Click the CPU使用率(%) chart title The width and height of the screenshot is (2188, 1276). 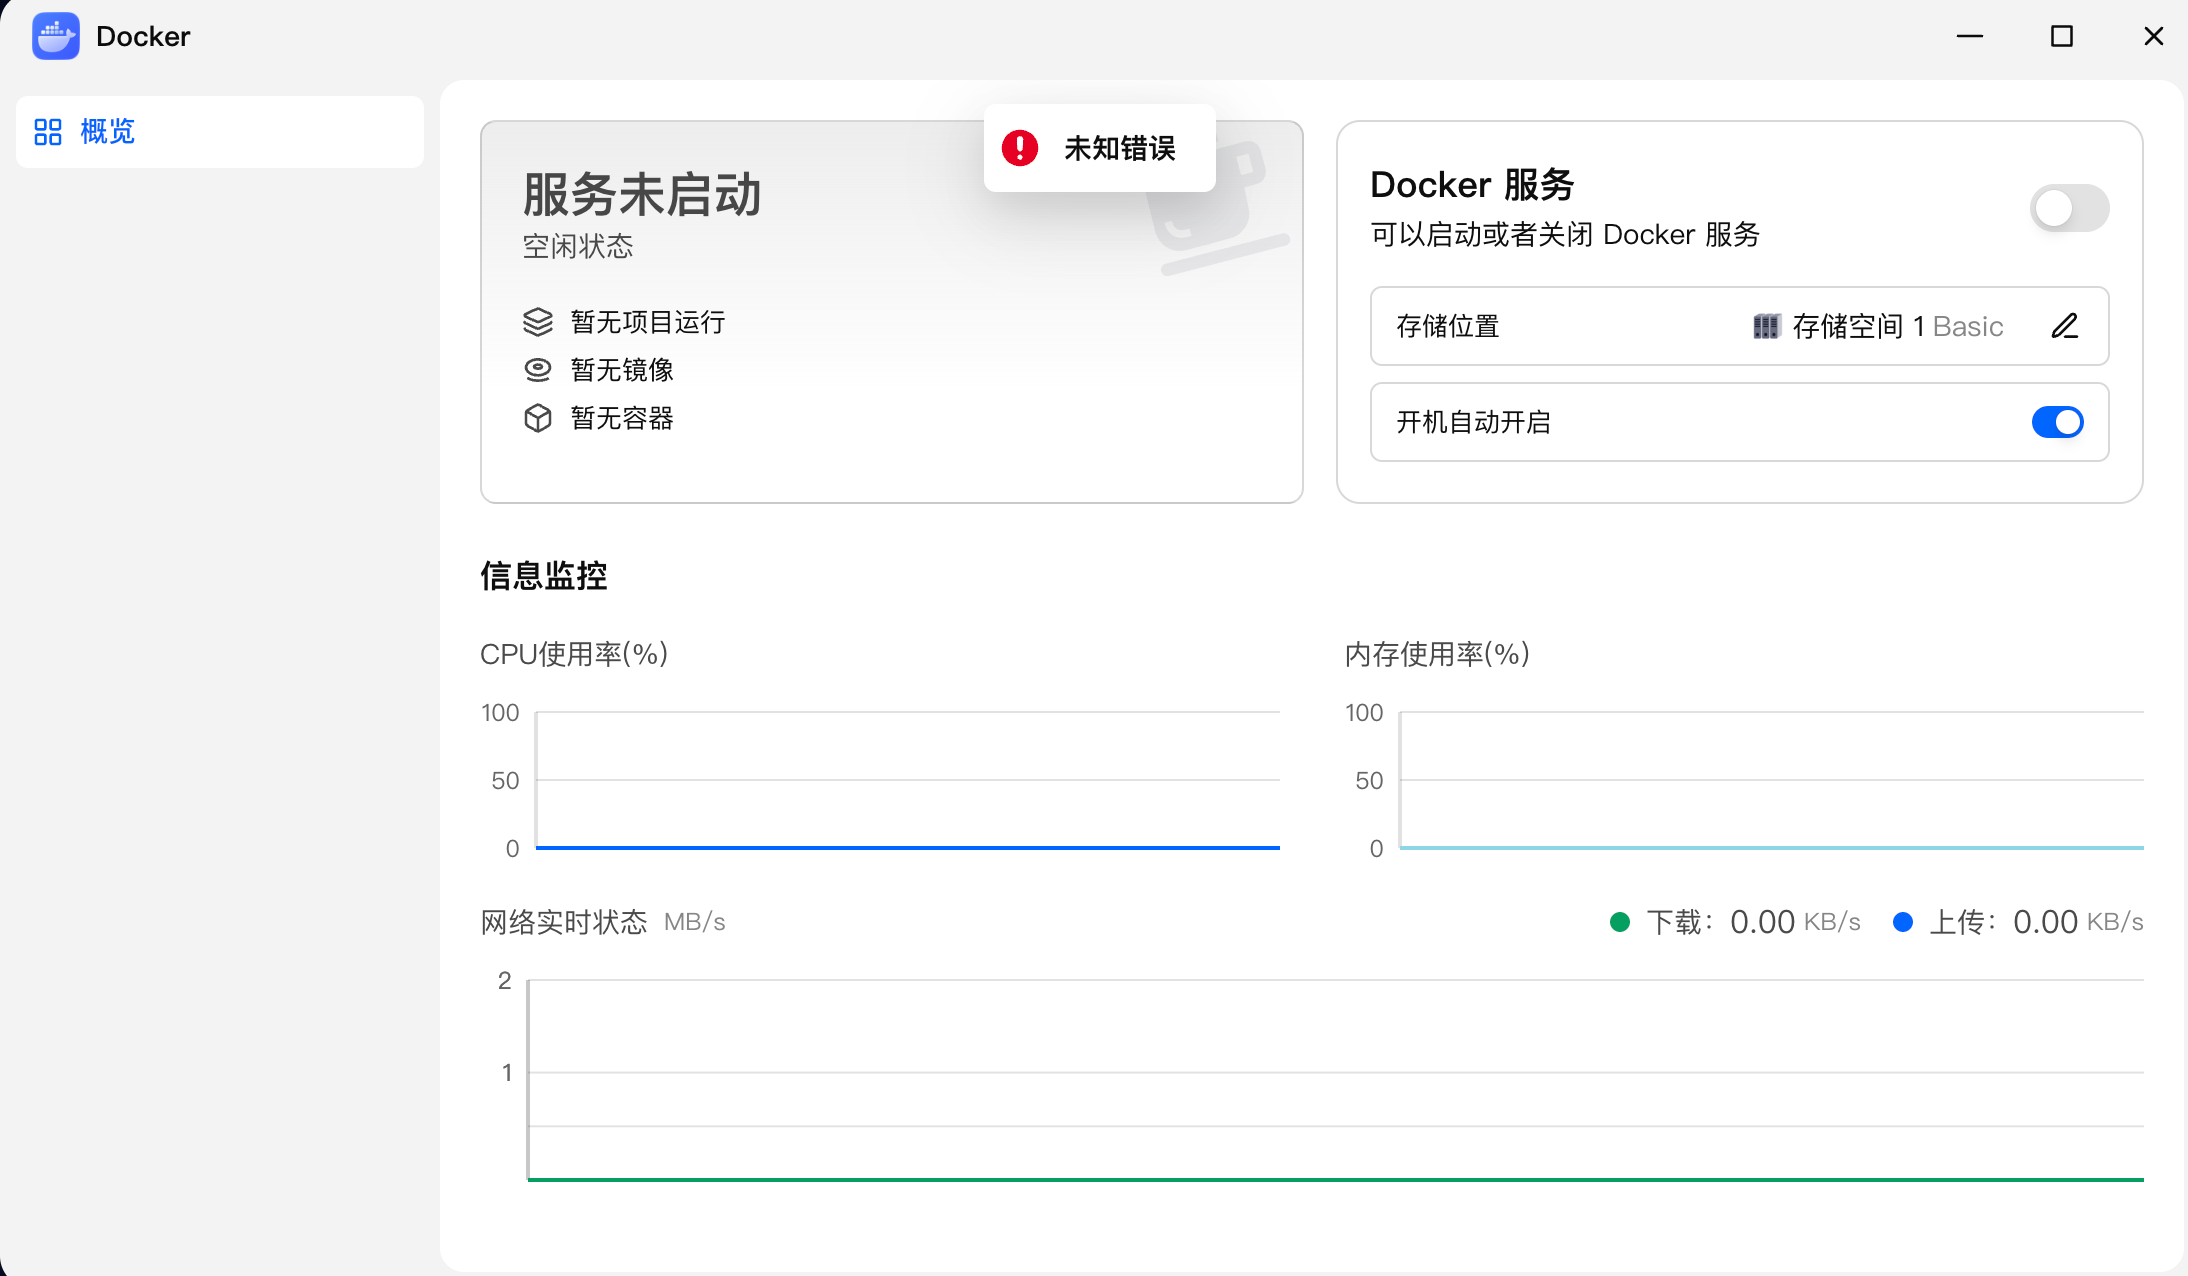(x=574, y=654)
